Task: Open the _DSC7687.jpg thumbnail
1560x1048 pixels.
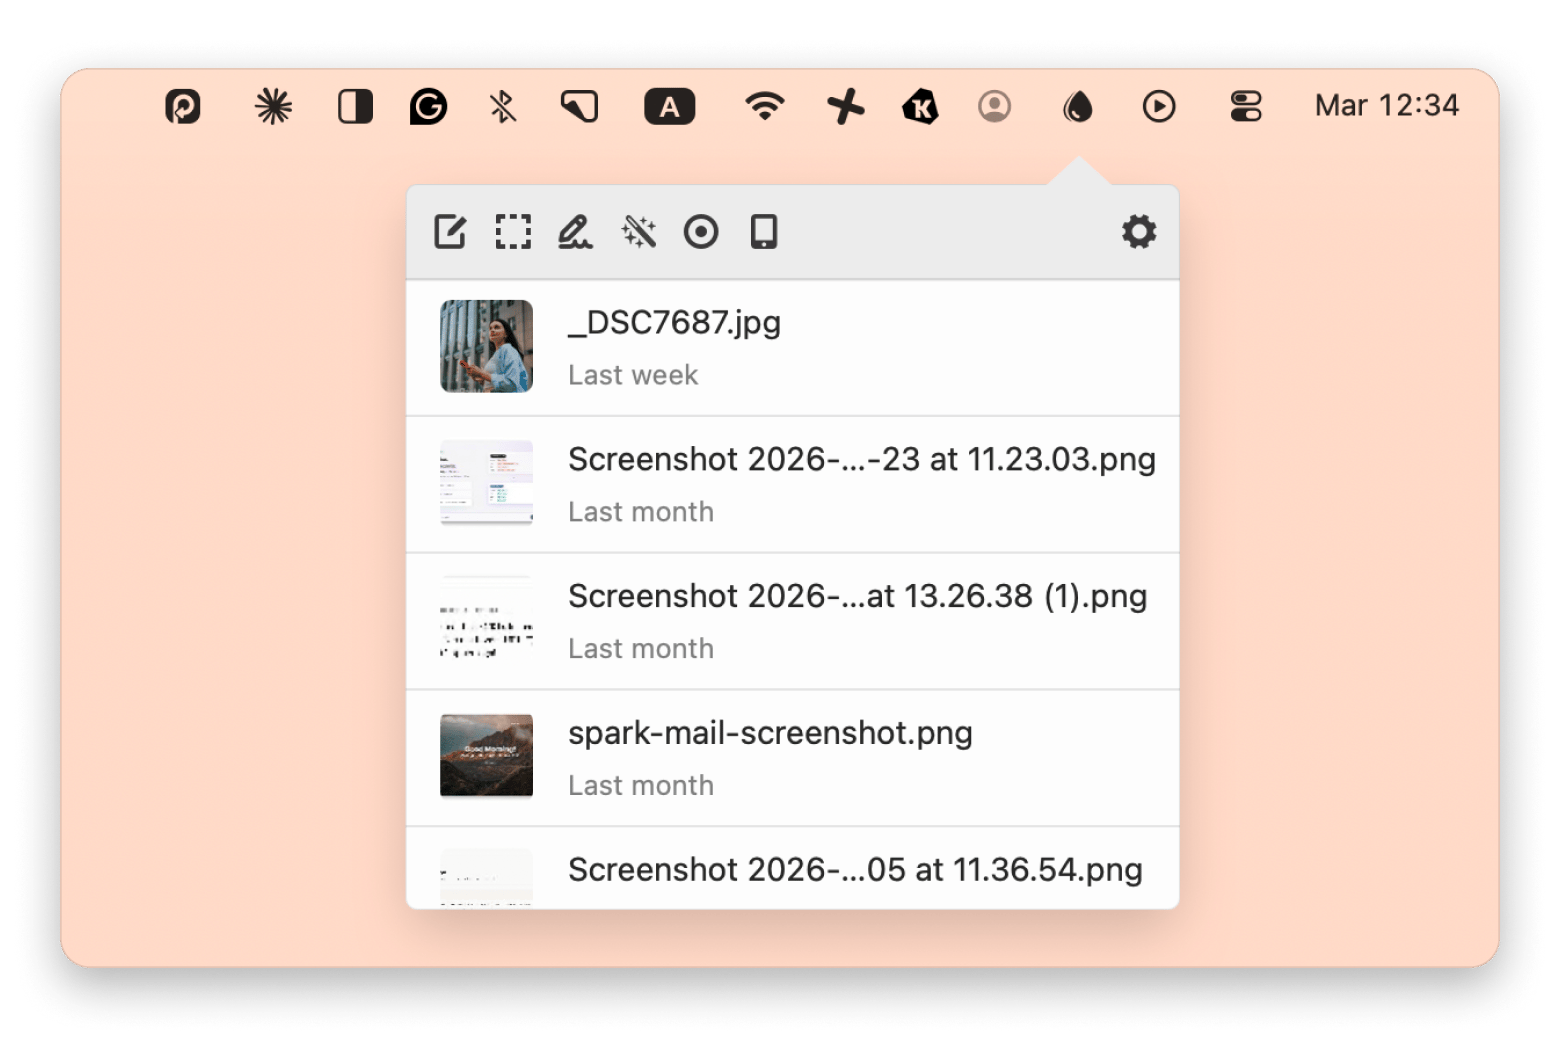Action: coord(486,346)
